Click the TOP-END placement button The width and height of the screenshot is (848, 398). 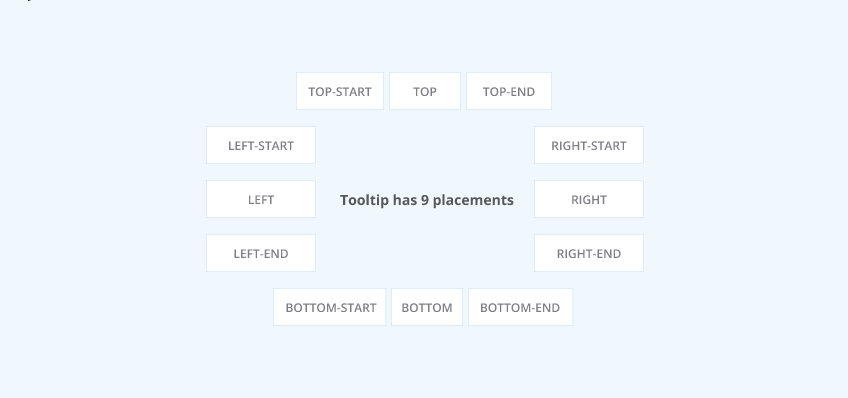click(509, 91)
